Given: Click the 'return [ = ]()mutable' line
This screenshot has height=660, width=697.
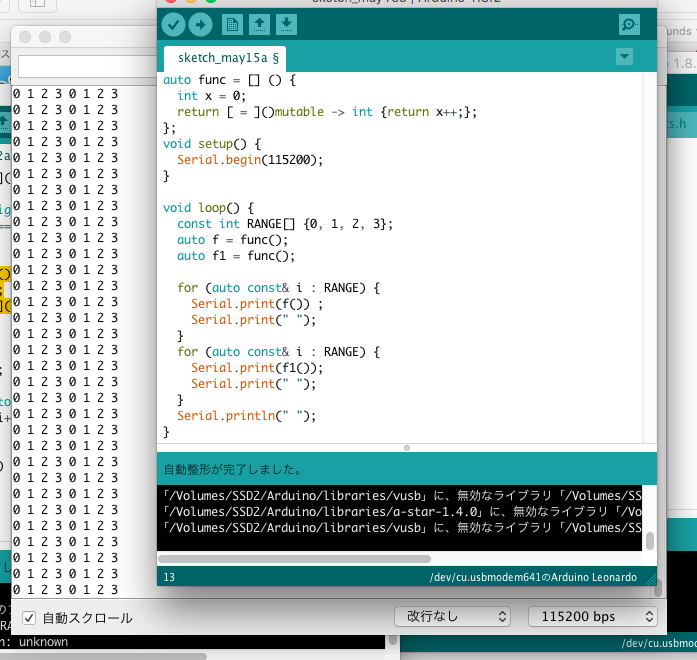Looking at the screenshot, I should tap(327, 112).
